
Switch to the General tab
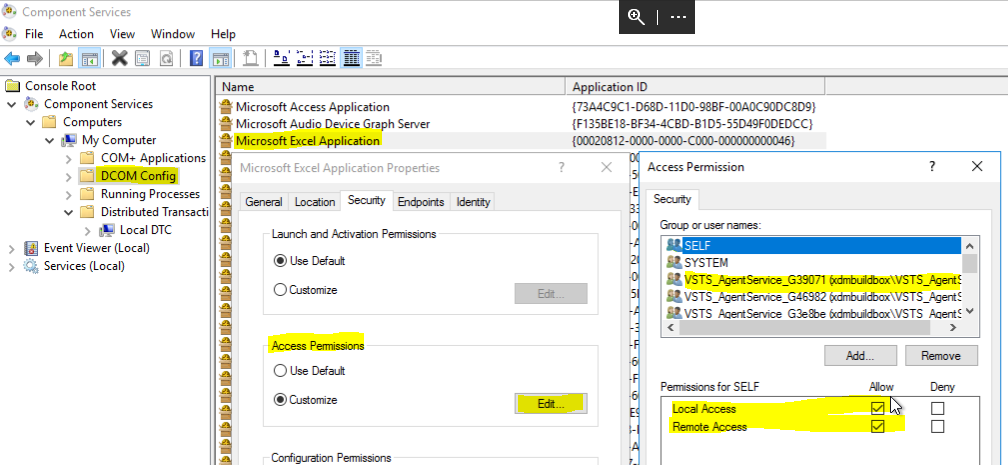[x=264, y=202]
